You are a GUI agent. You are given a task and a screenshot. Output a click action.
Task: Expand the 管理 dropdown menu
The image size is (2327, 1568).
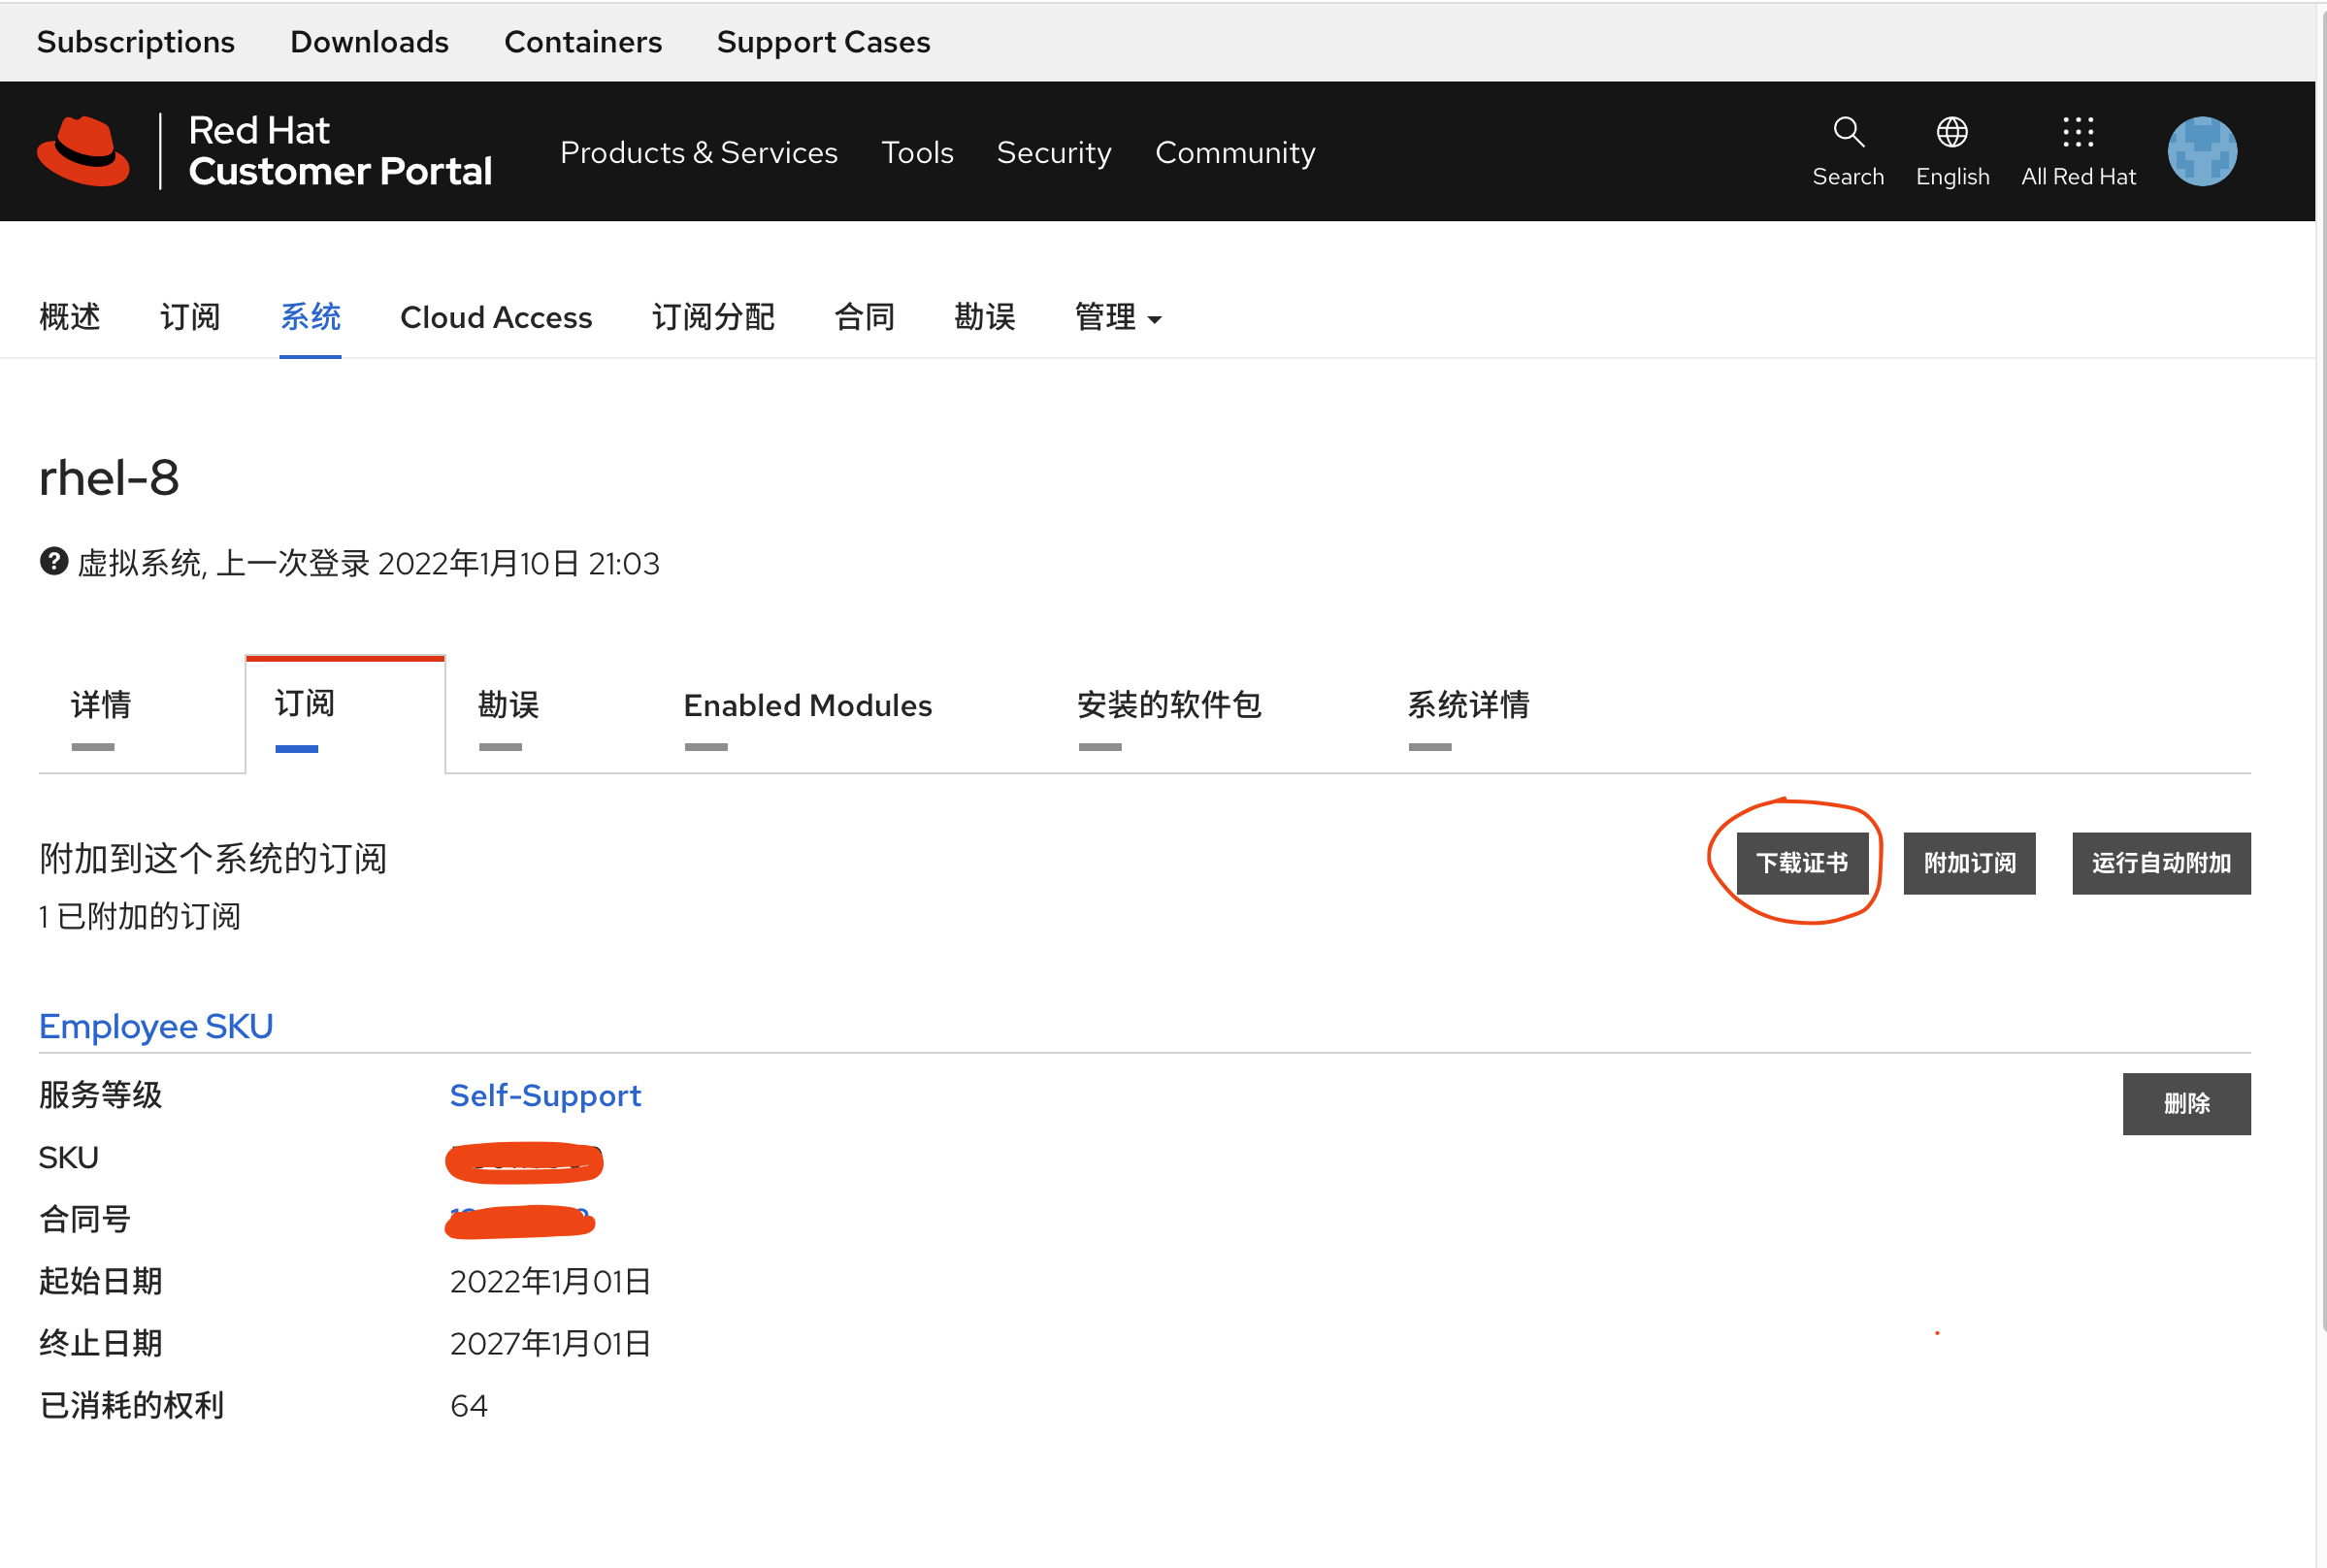tap(1117, 318)
